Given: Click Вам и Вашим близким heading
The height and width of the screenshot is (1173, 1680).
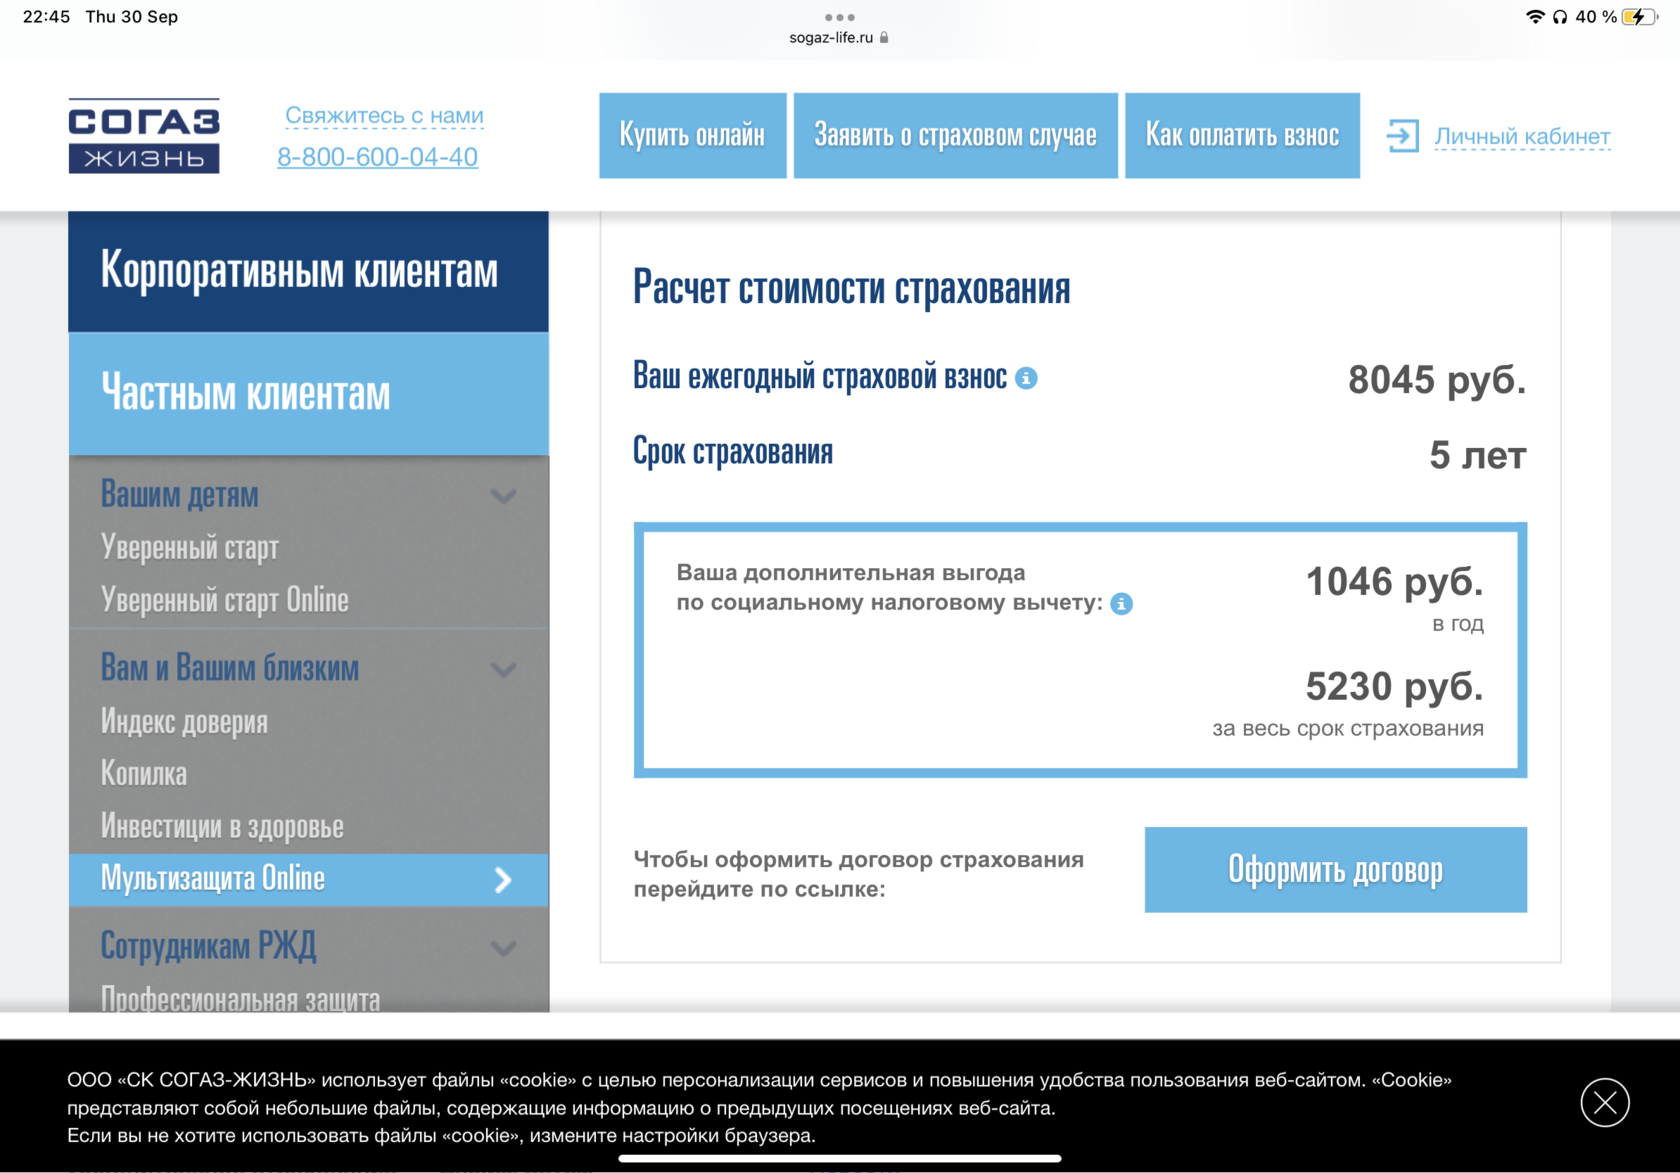Looking at the screenshot, I should point(230,668).
